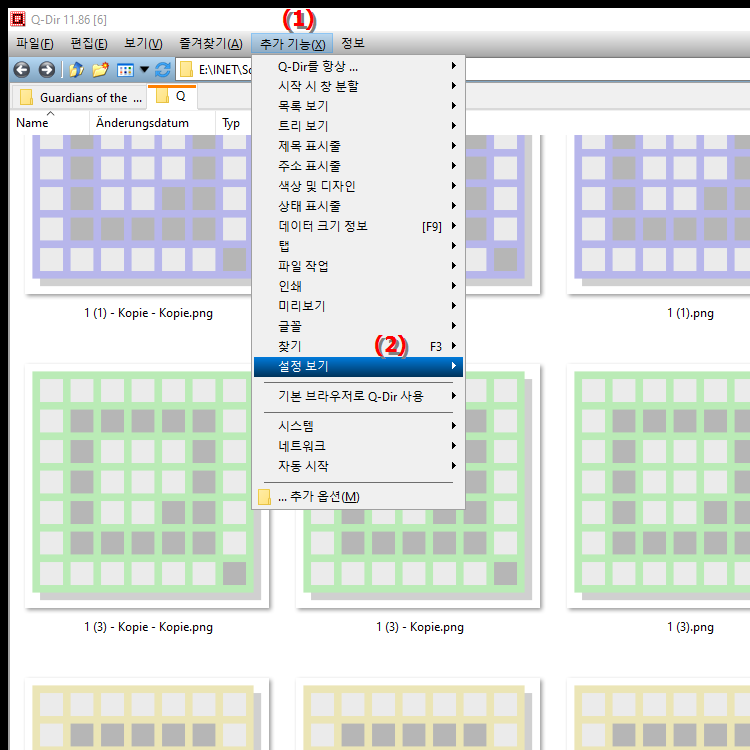
Task: Go back with the left arrow button
Action: [x=22, y=70]
